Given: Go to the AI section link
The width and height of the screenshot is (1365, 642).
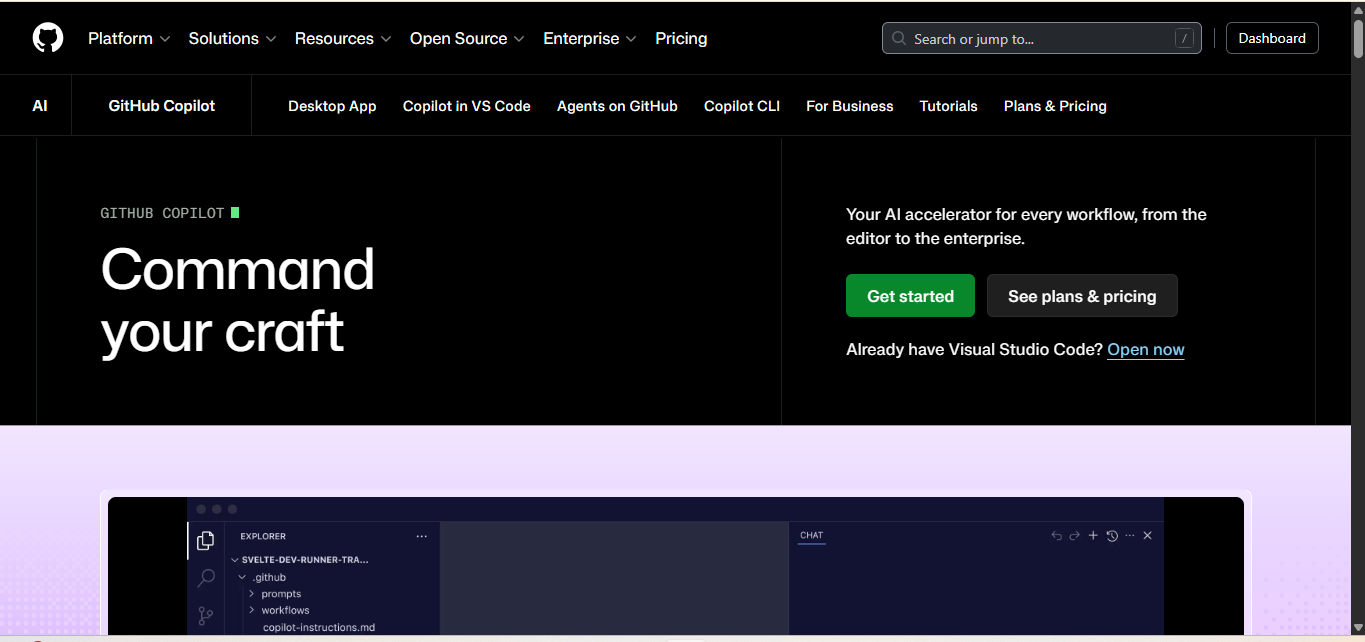Looking at the screenshot, I should (40, 105).
